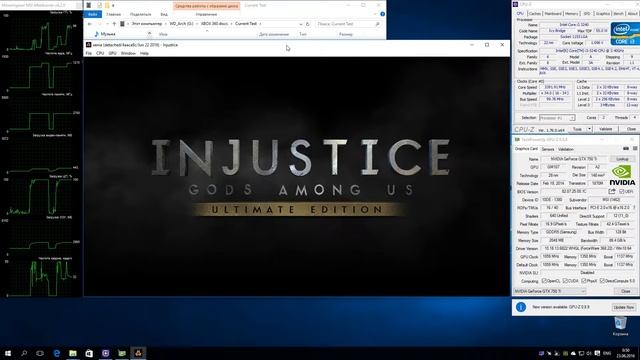This screenshot has height=360, width=640.
Task: Click the screenshot camera icon in GPU-Z
Action: pos(626,149)
